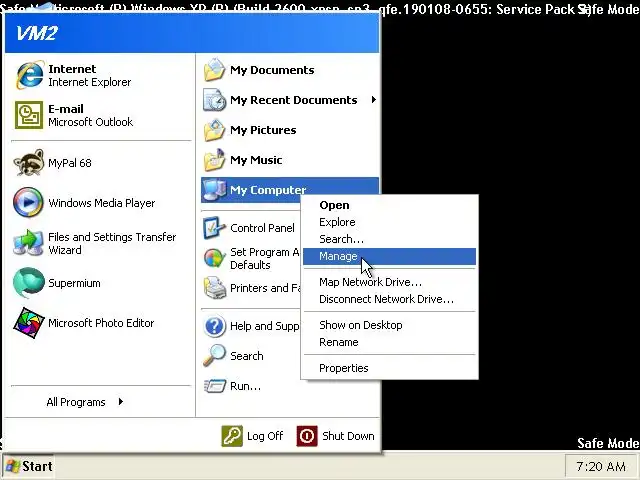This screenshot has height=480, width=640.
Task: Click the "Internet Explorer" subtitle text
Action: (x=90, y=82)
